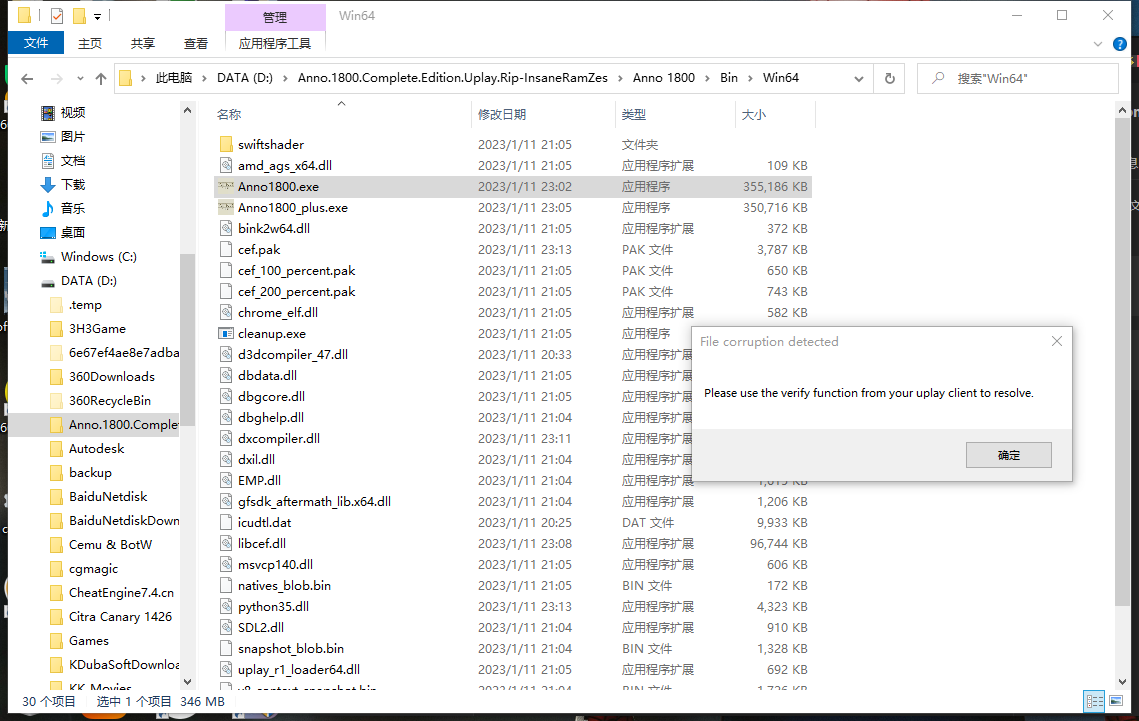Screen dimensions: 1139x721
Task: Click the Back navigation arrow
Action: 27,78
